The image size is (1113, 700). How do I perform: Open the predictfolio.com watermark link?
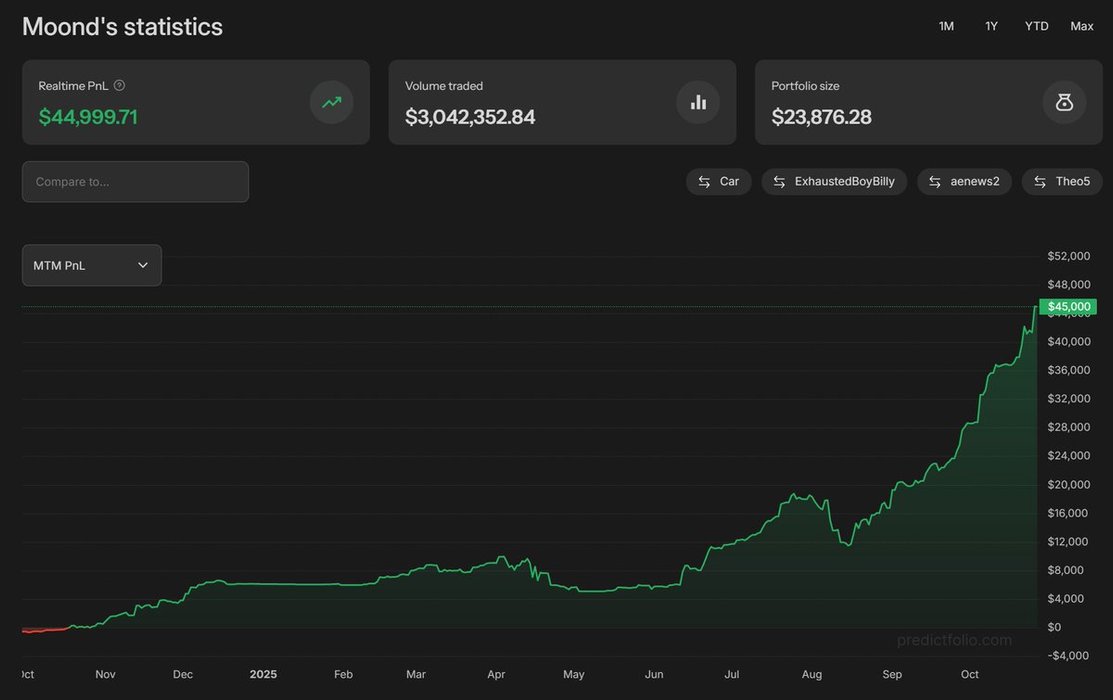[x=954, y=640]
